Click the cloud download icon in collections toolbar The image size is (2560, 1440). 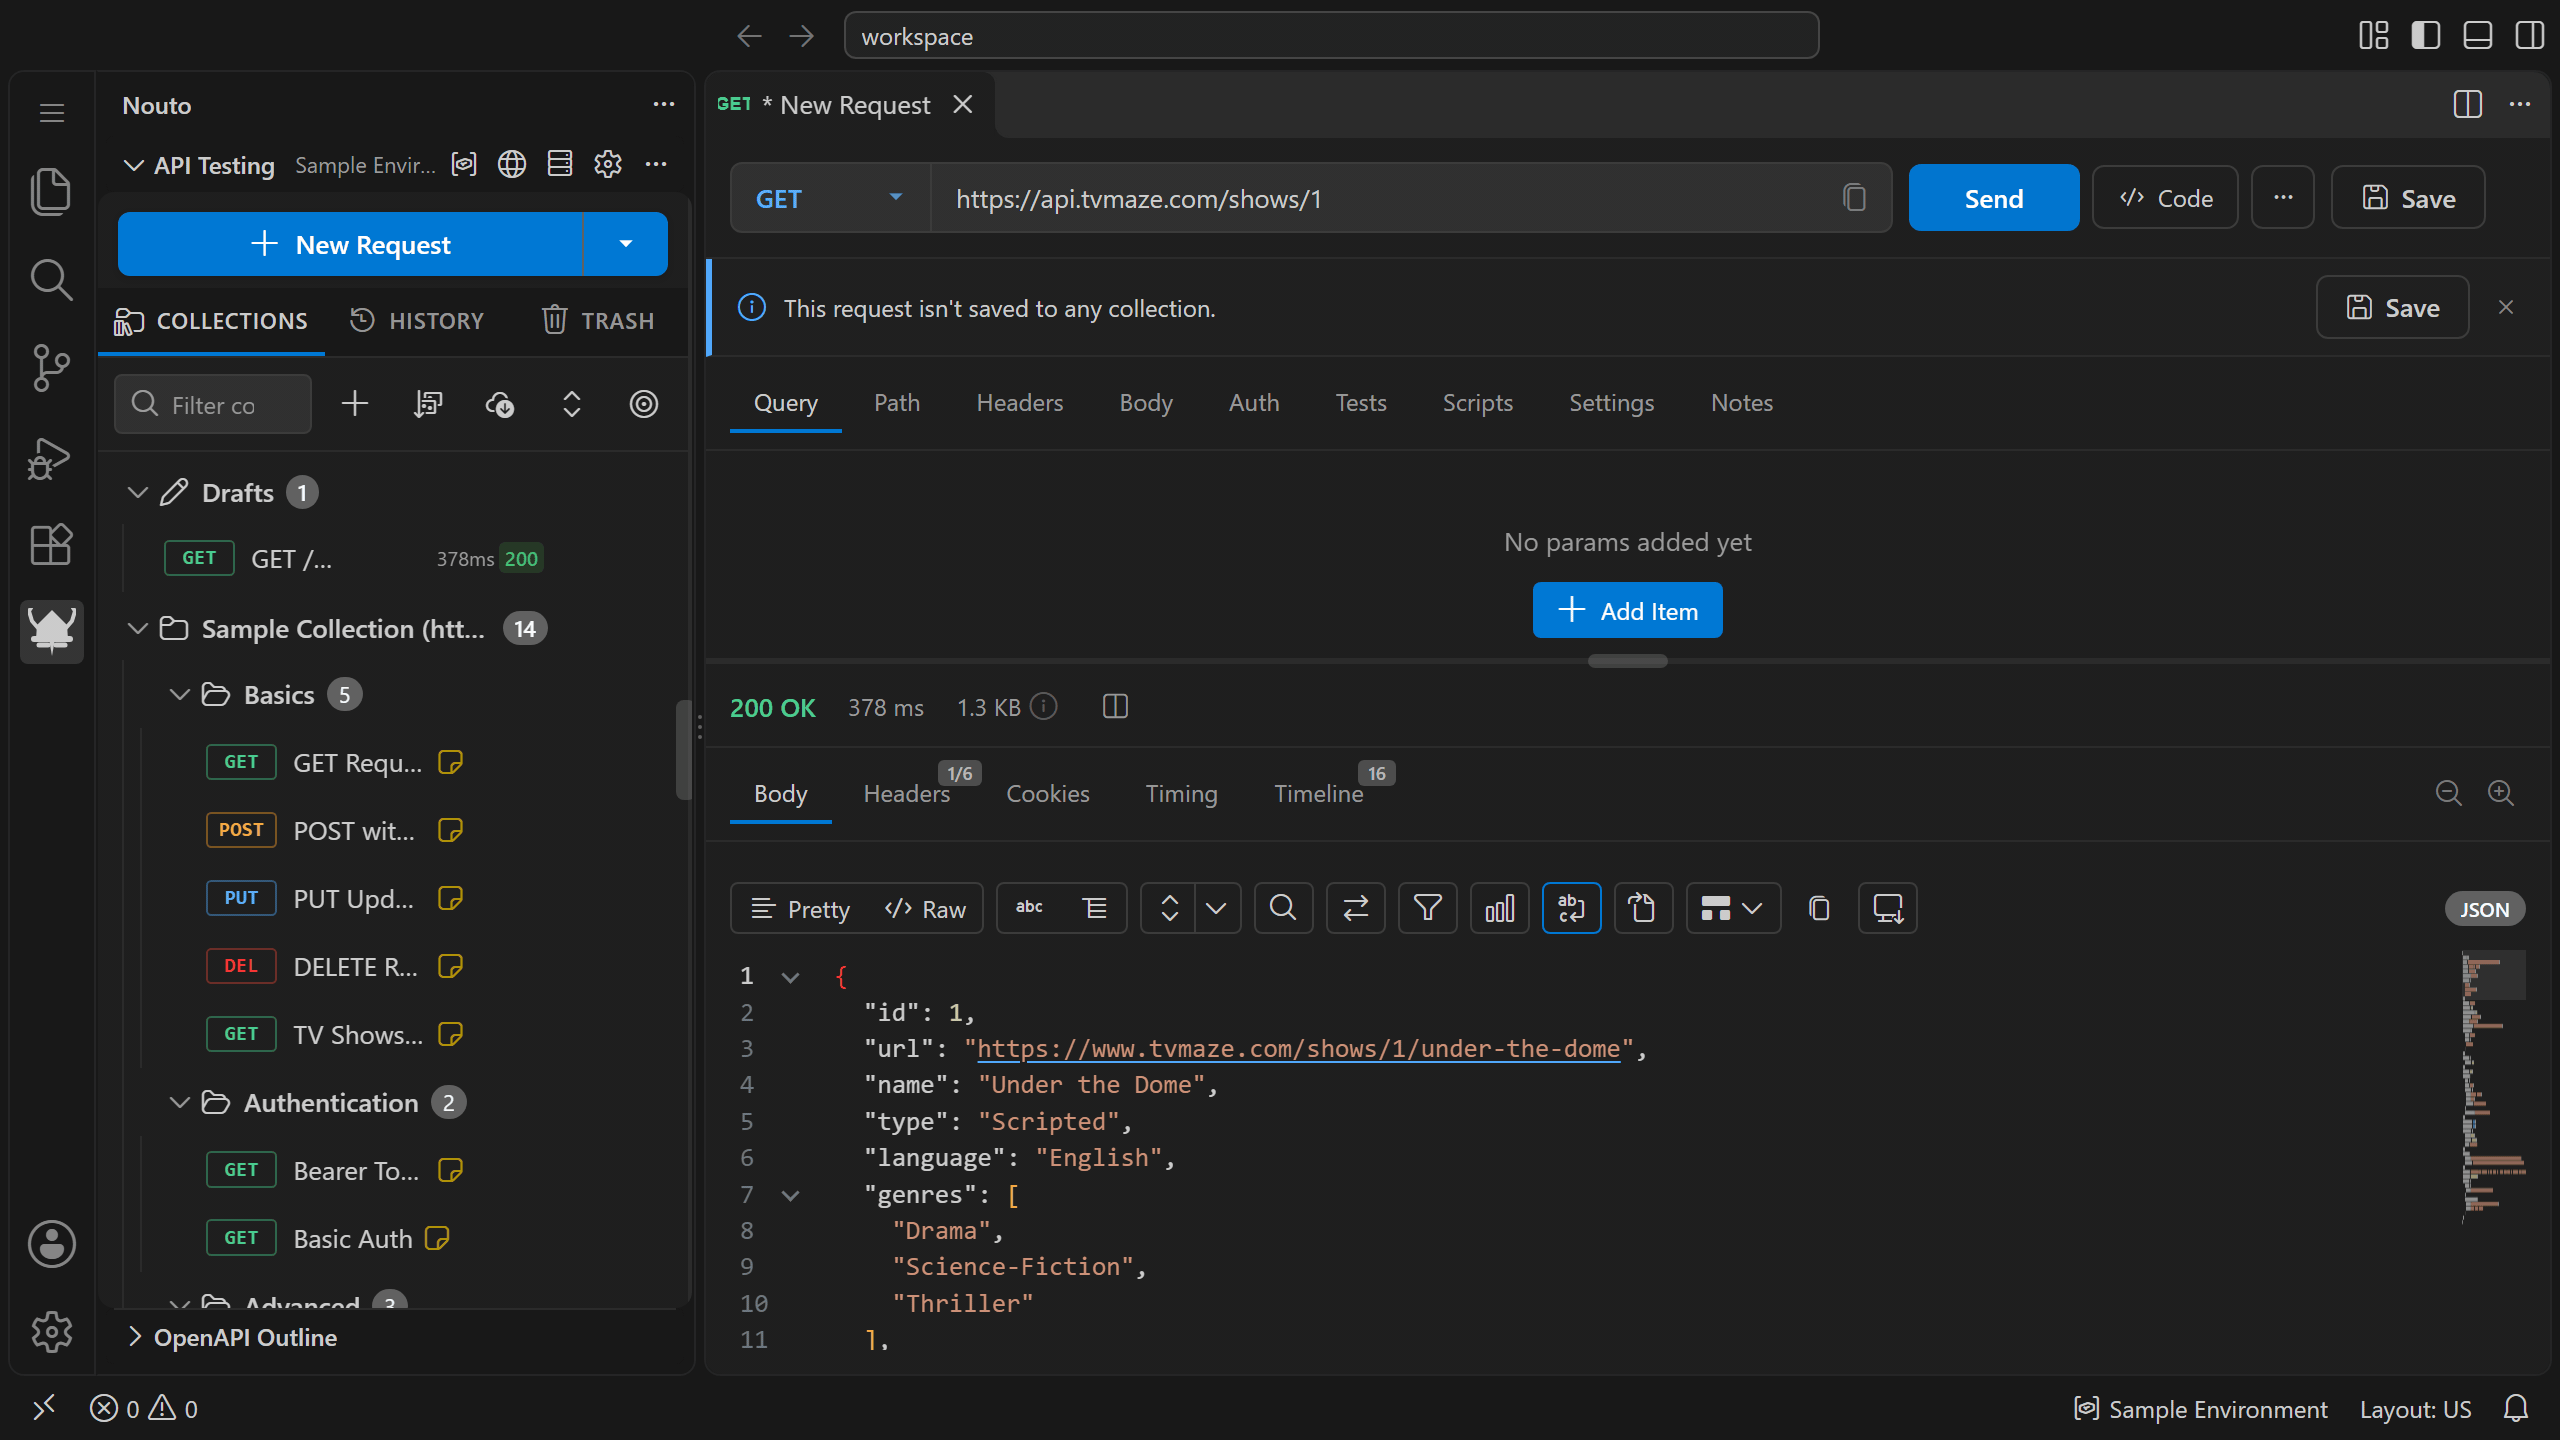click(x=500, y=404)
